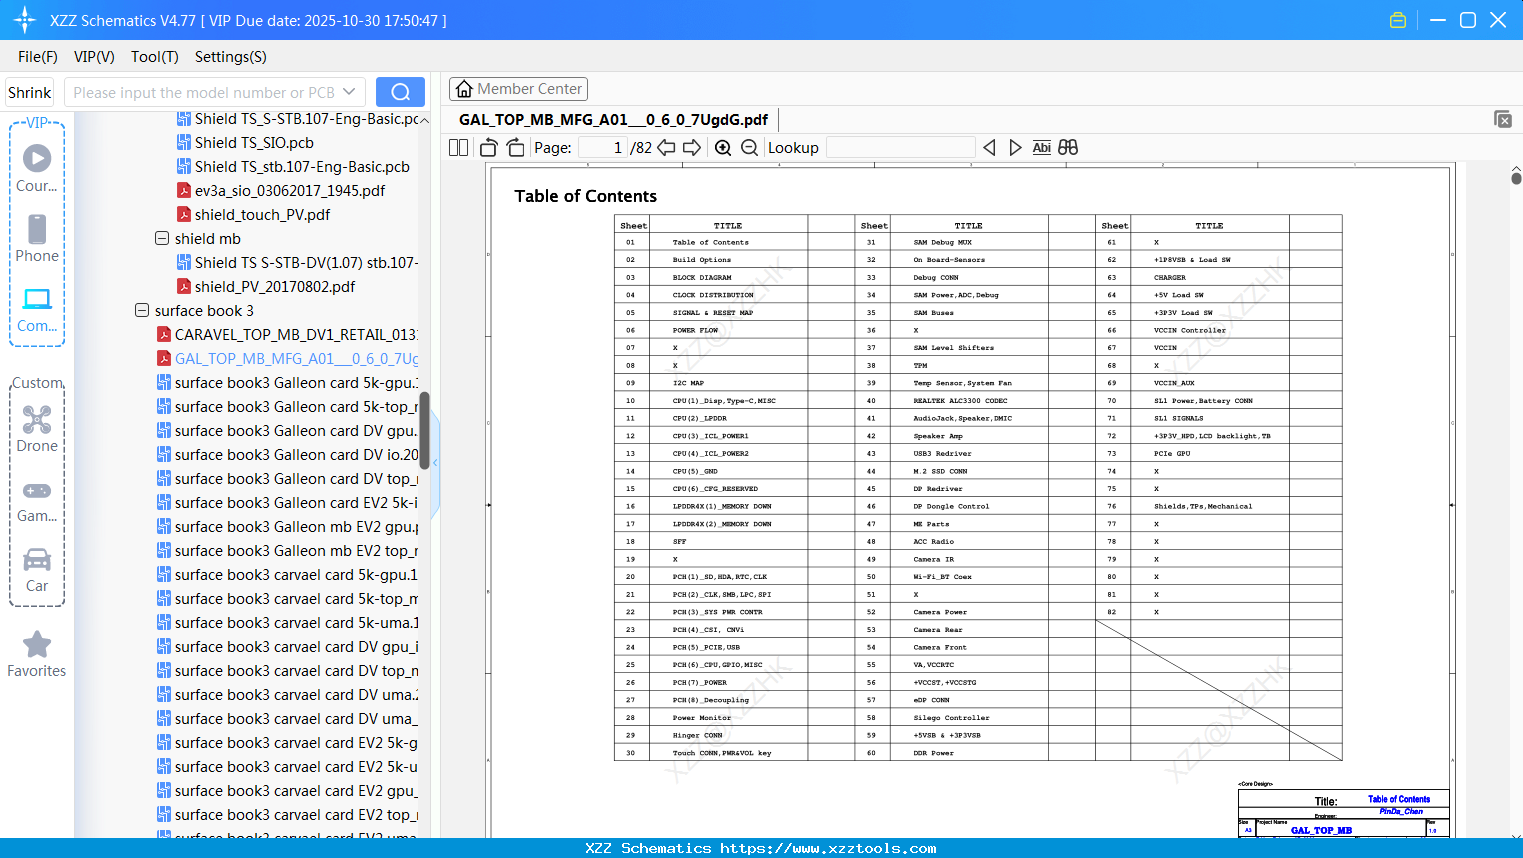Click the blue search button
The height and width of the screenshot is (858, 1523).
(400, 92)
